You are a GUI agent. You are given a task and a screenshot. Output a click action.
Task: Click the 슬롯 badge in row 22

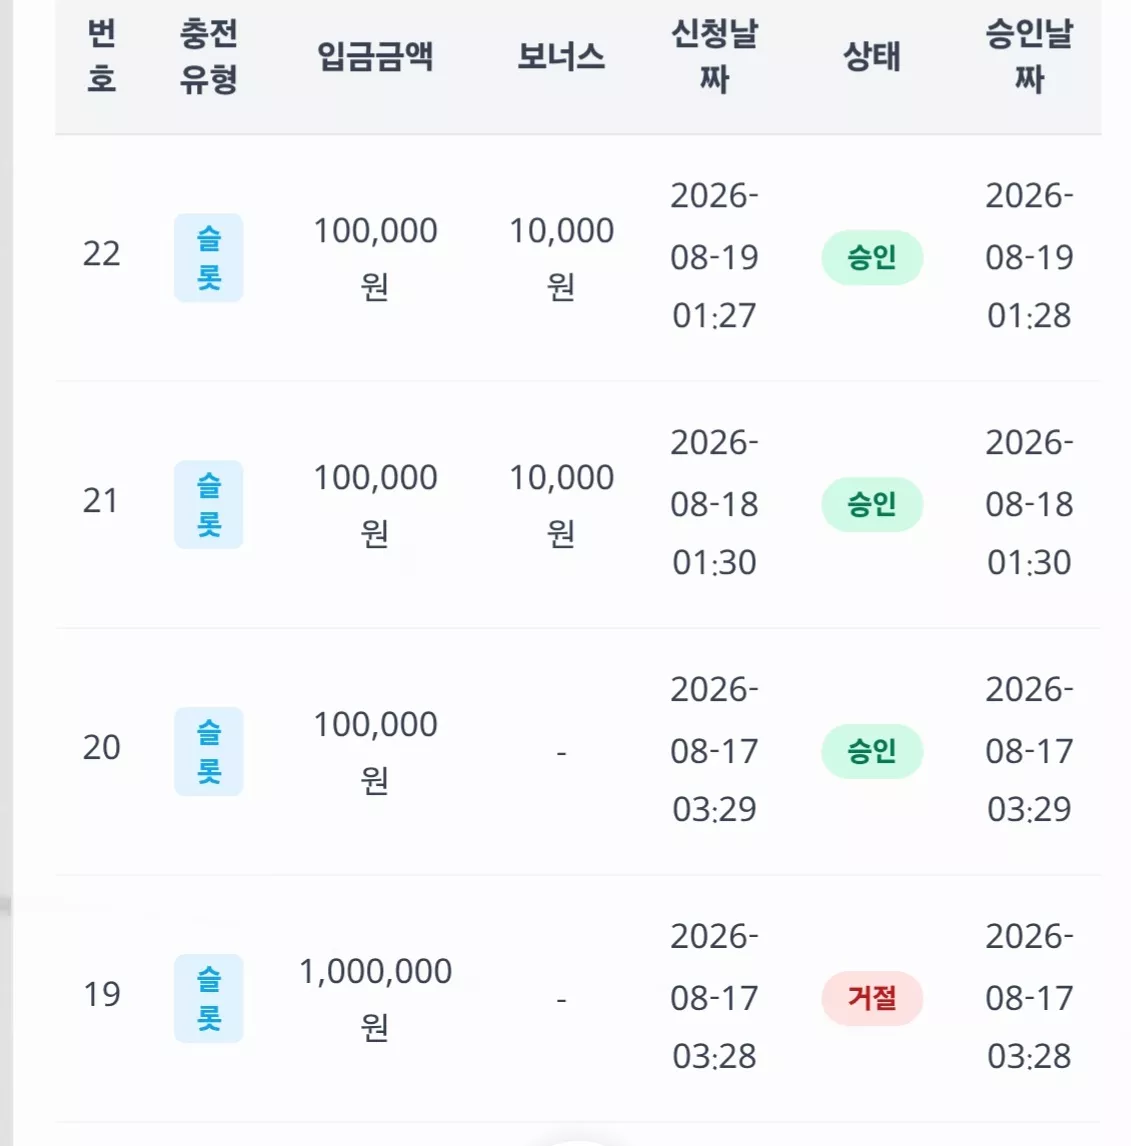208,257
